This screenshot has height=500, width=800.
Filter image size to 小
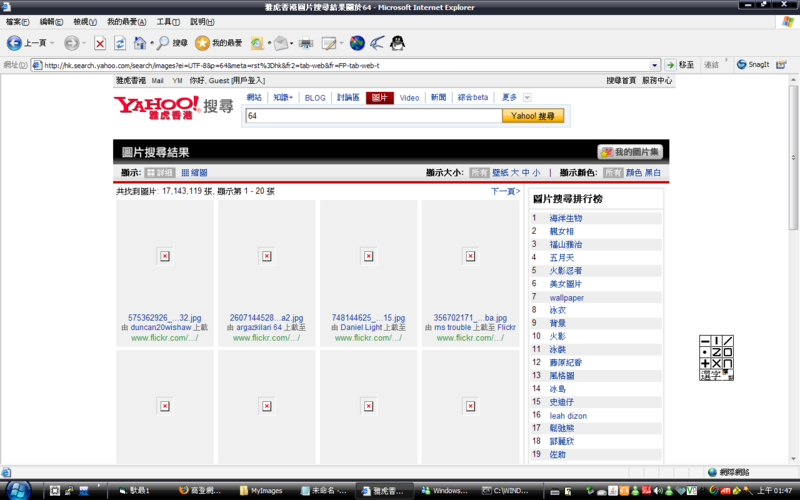click(536, 173)
